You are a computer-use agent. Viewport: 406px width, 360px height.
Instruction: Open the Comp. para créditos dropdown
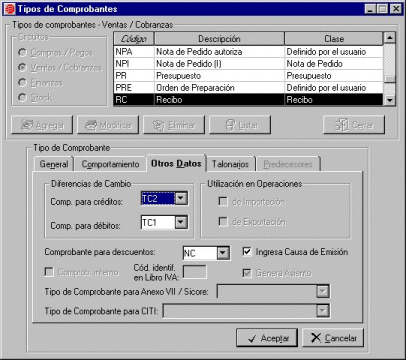[x=181, y=198]
